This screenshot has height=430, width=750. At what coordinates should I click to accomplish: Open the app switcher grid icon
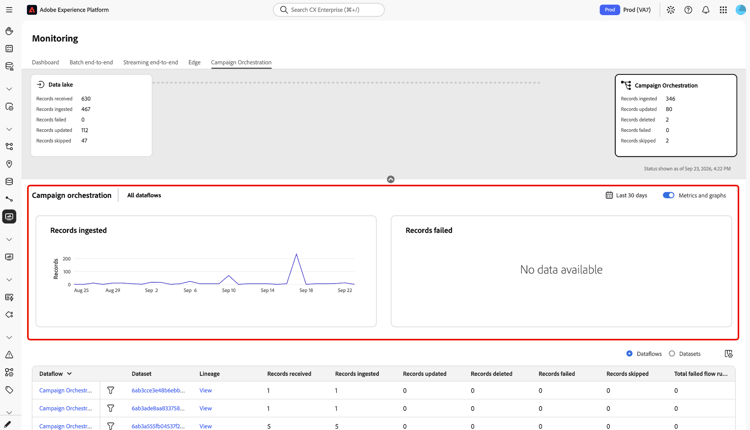[723, 10]
